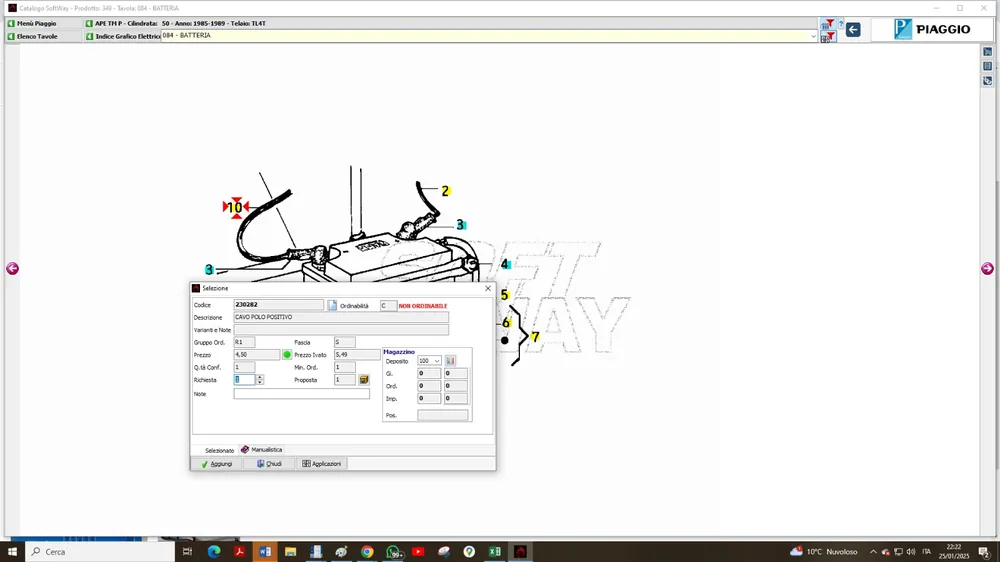The width and height of the screenshot is (1000, 562).
Task: Click the Cerca taskbar search box
Action: click(100, 552)
